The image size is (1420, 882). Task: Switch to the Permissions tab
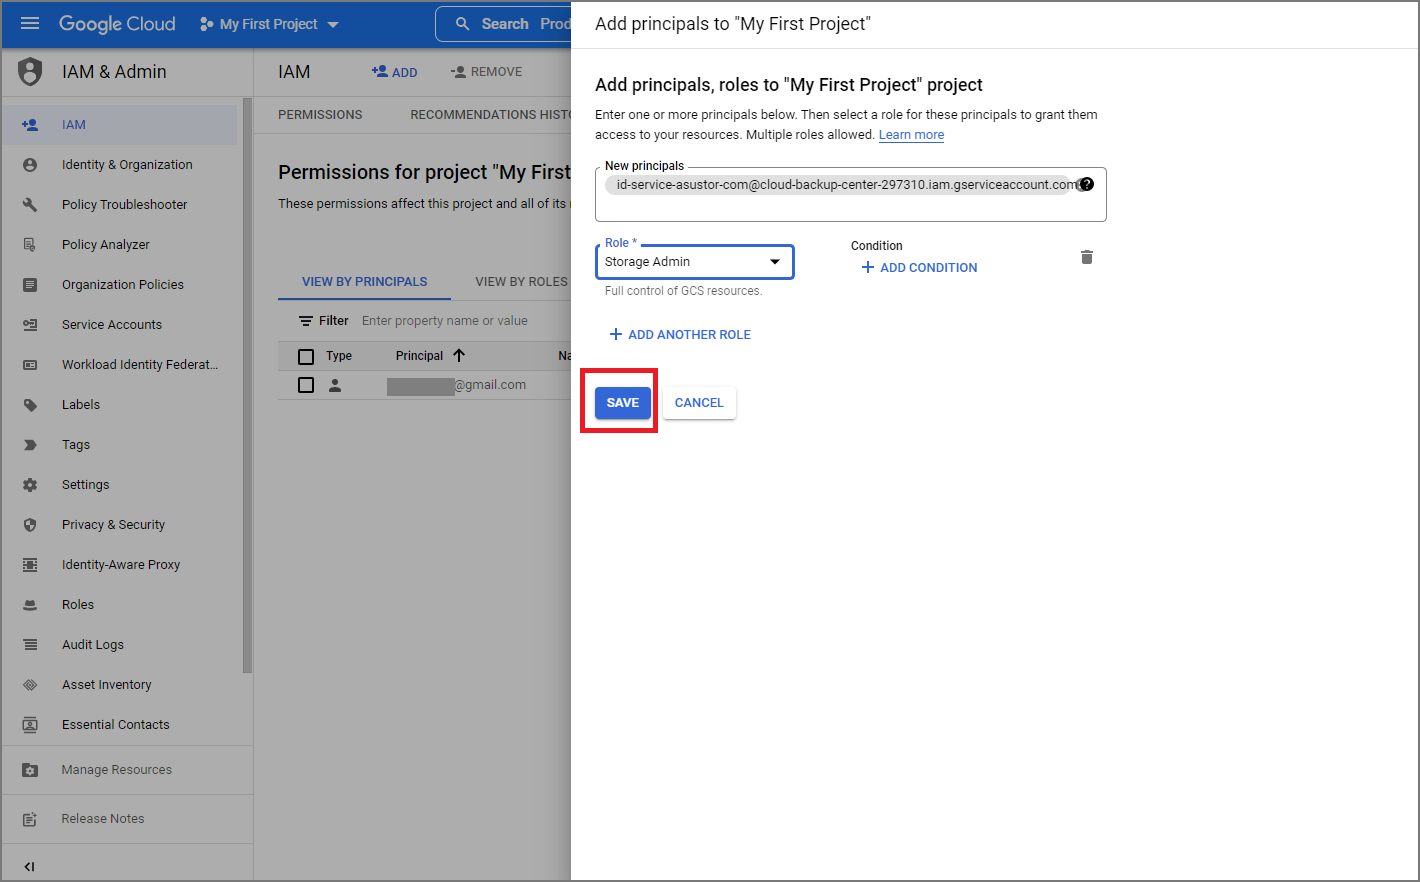click(x=320, y=115)
